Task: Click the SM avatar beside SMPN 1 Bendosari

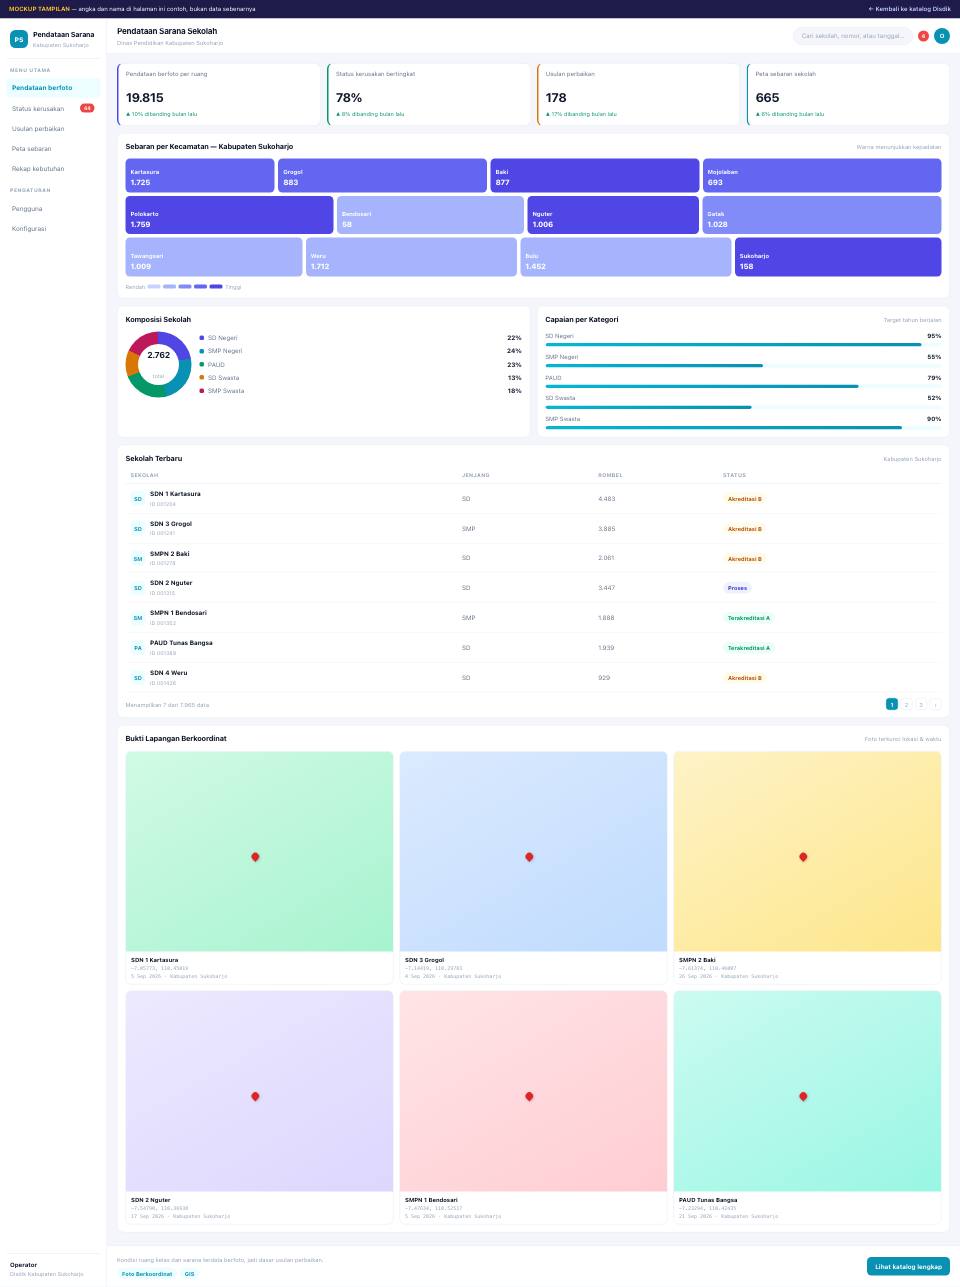Action: pyautogui.click(x=138, y=618)
